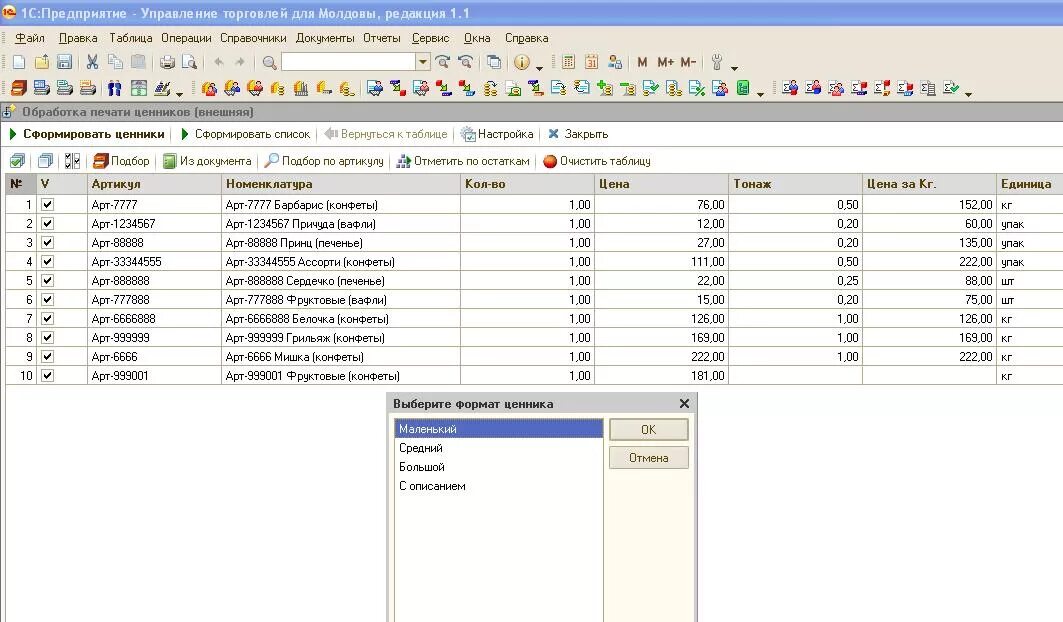Image resolution: width=1063 pixels, height=622 pixels.
Task: Click the Invert checkmarks icon
Action: 73,161
